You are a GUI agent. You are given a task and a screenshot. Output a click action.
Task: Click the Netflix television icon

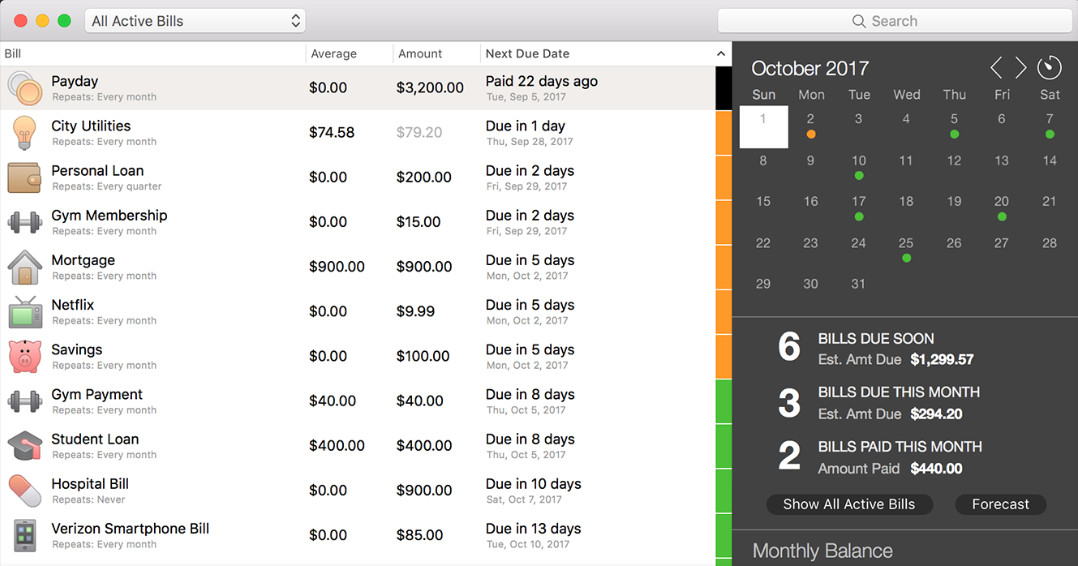(25, 312)
